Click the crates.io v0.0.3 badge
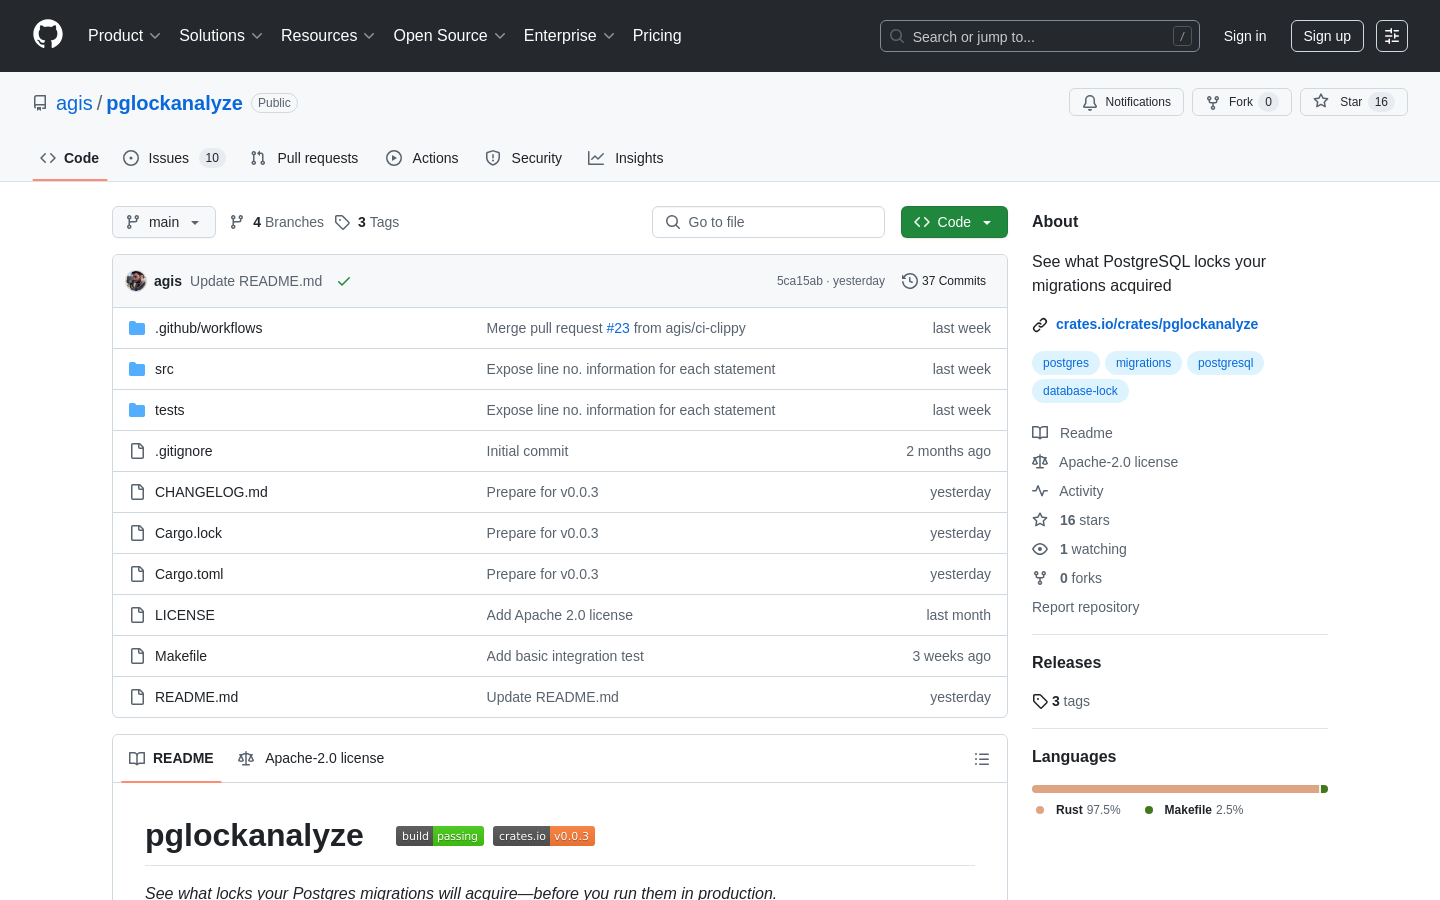 [544, 836]
